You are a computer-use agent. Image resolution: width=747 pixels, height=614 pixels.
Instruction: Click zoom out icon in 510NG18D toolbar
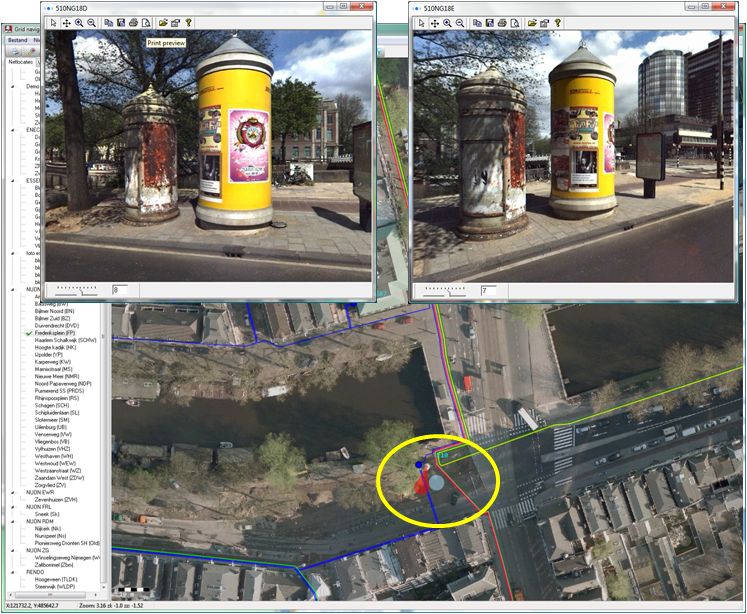tap(92, 22)
